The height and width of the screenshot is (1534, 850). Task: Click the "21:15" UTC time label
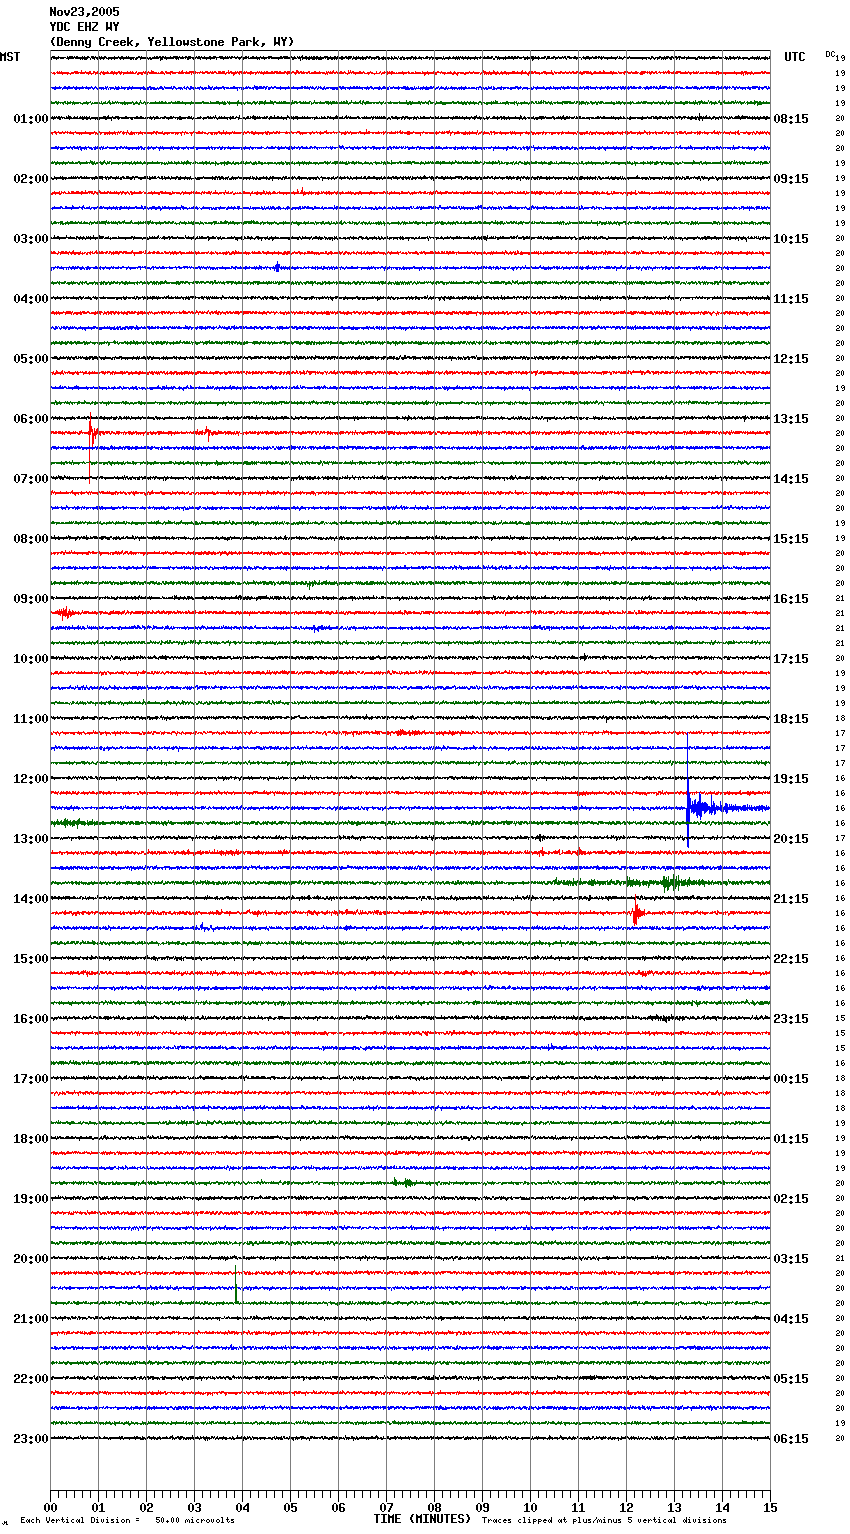click(x=791, y=899)
